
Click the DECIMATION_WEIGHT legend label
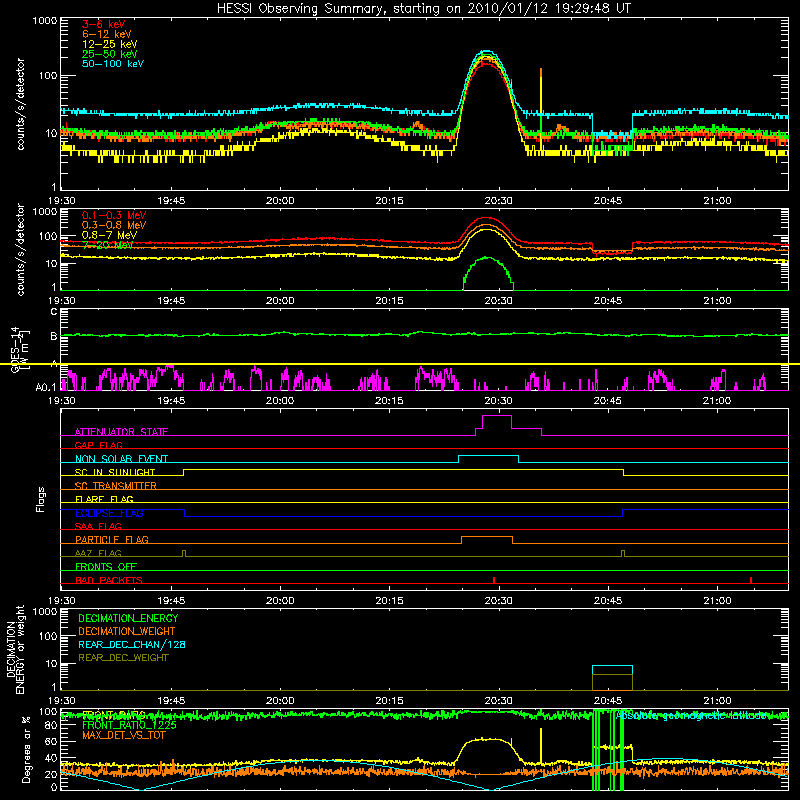127,631
